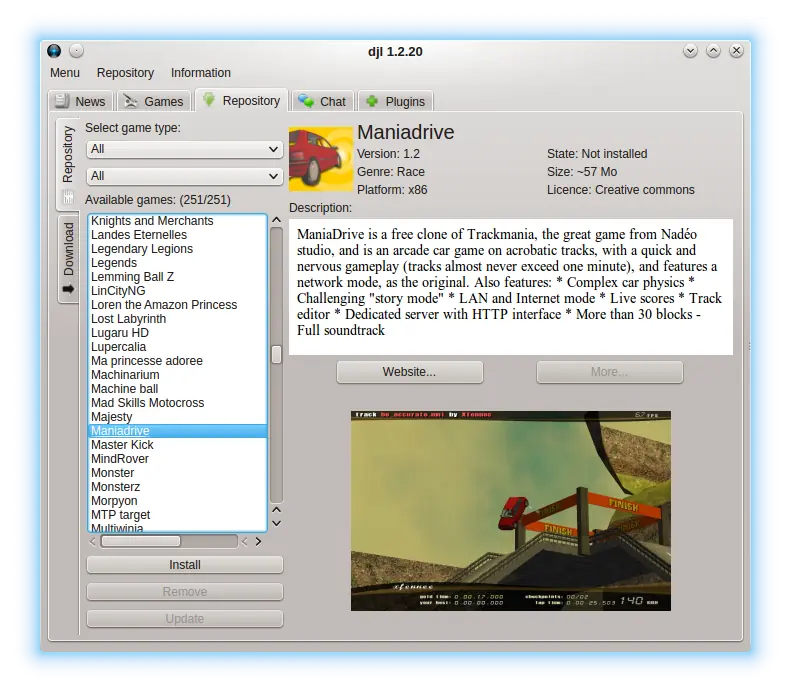Click the game list scroll up arrow at top
Viewport: 791px width, 692px height.
[x=276, y=220]
